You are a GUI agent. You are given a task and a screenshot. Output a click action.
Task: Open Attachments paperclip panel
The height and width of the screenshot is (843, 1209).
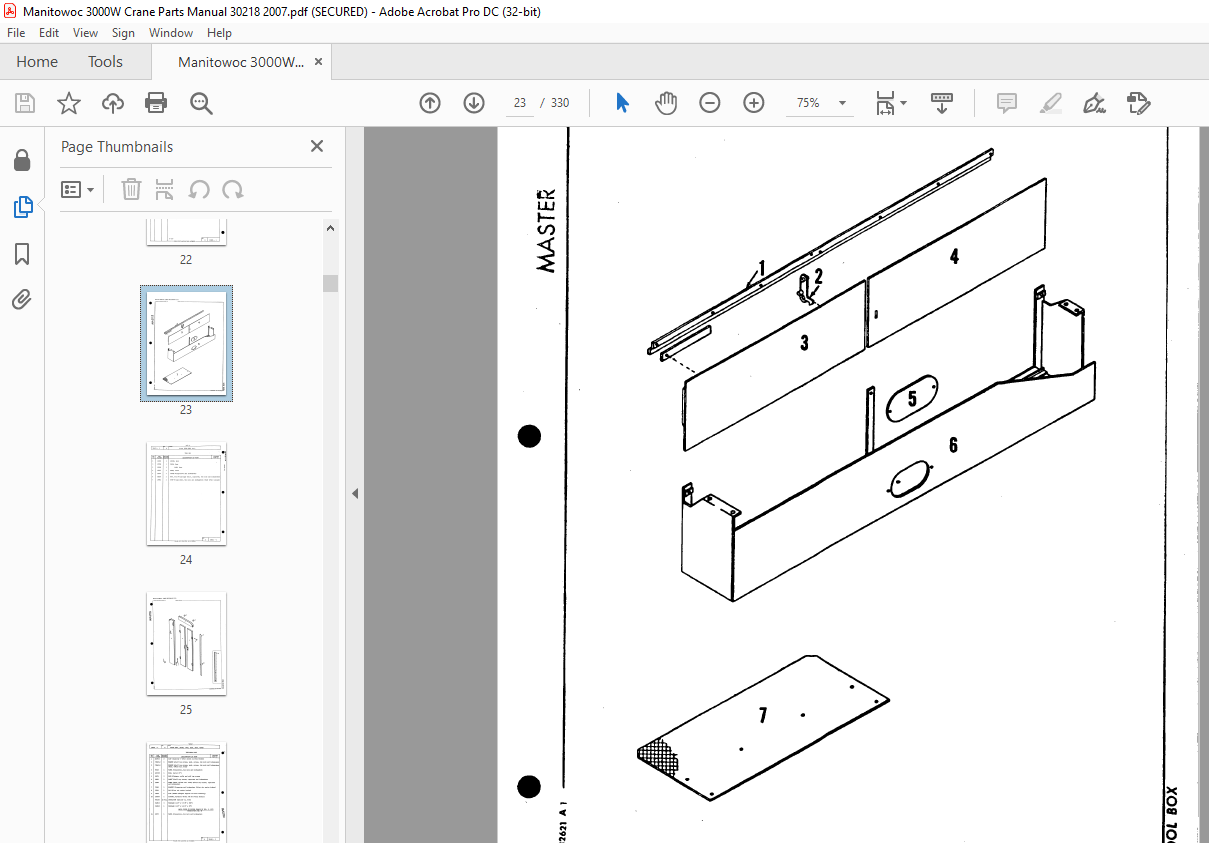coord(22,299)
